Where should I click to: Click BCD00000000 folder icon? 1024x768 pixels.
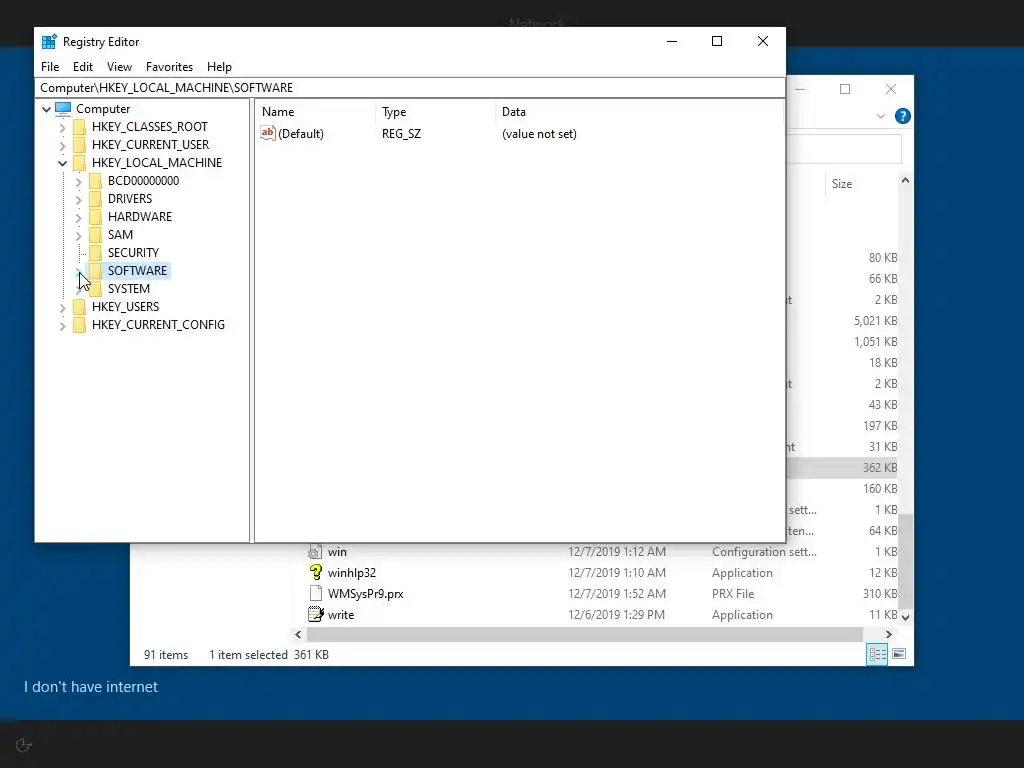pos(95,181)
